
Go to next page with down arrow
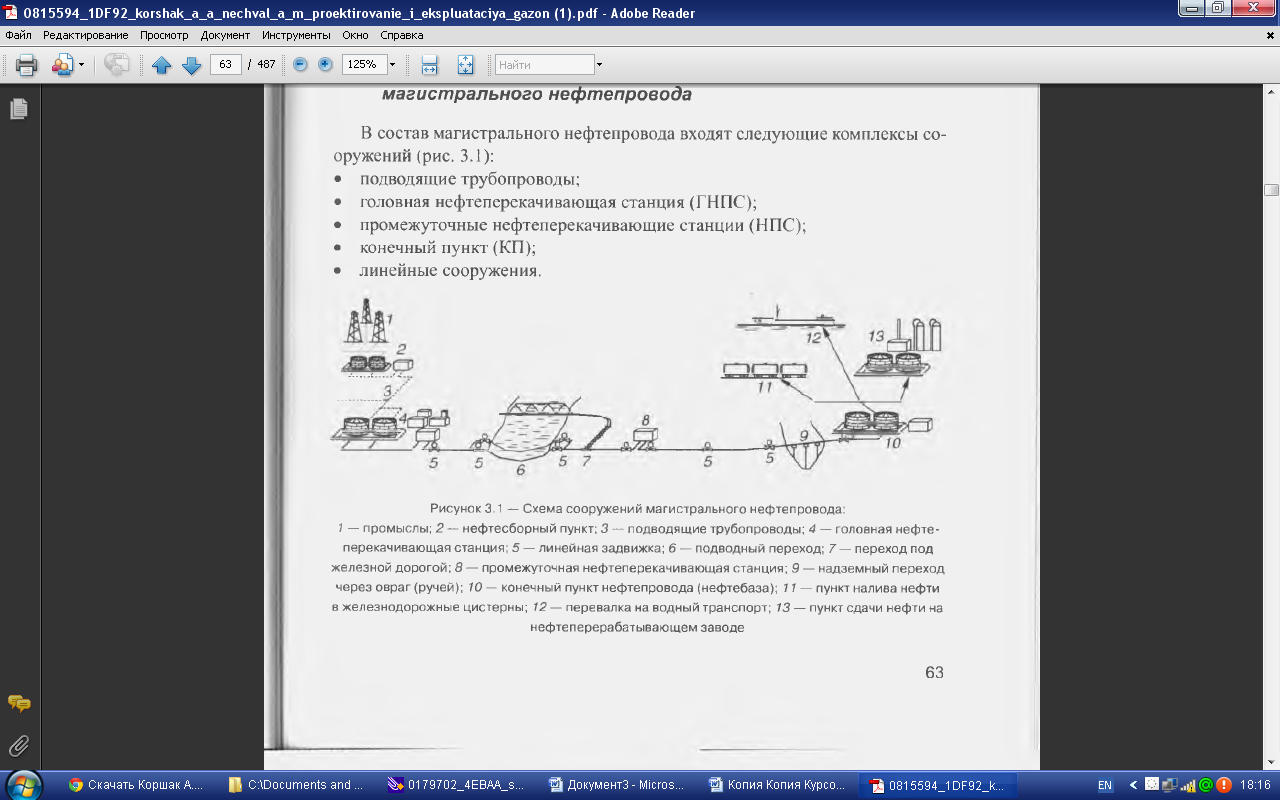191,65
